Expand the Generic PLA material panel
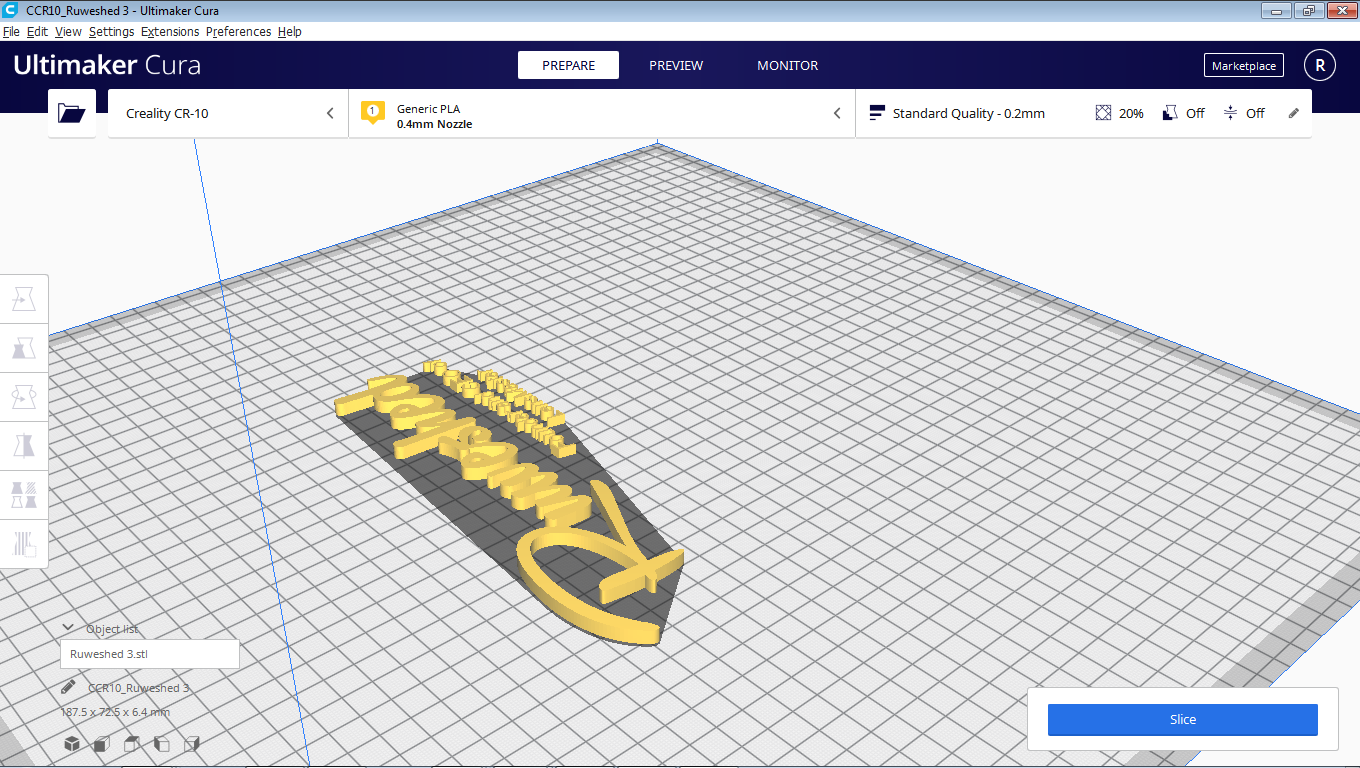 pos(837,113)
